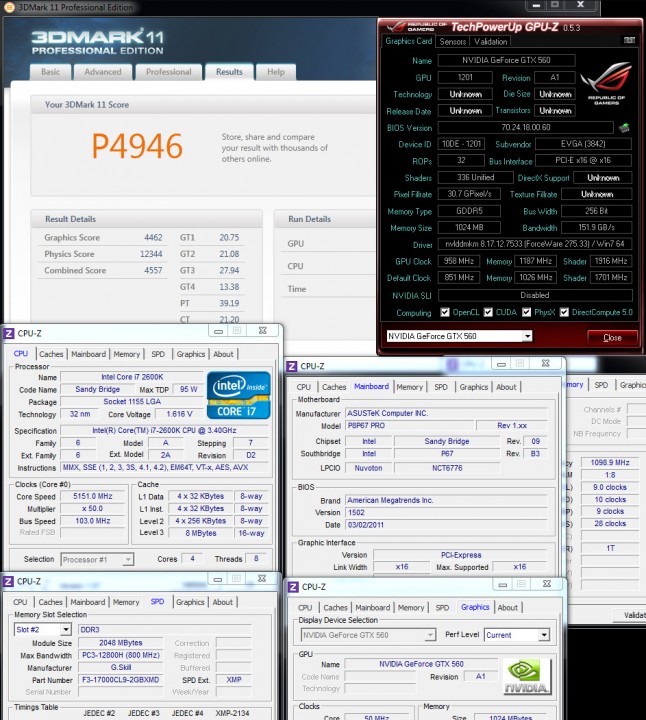Open the Professional tab in 3DMark
Image resolution: width=646 pixels, height=720 pixels.
coord(169,72)
